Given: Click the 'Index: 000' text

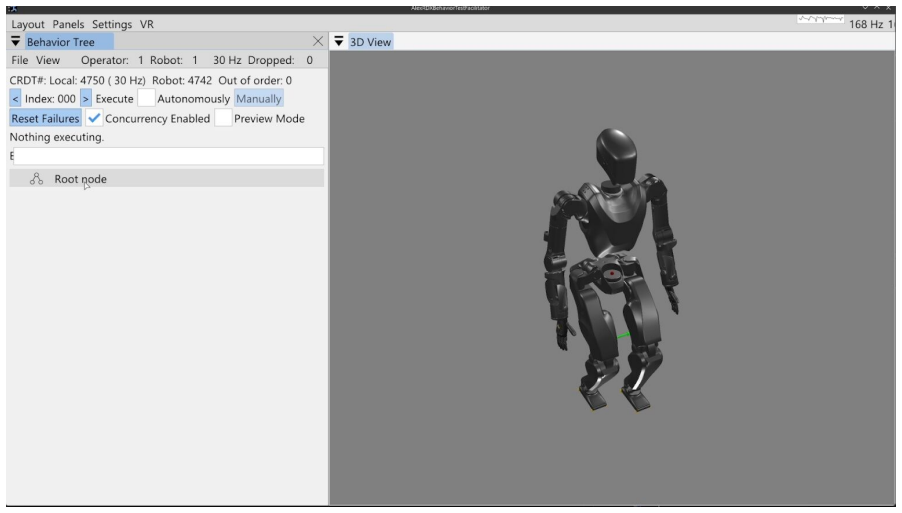Looking at the screenshot, I should [x=50, y=99].
